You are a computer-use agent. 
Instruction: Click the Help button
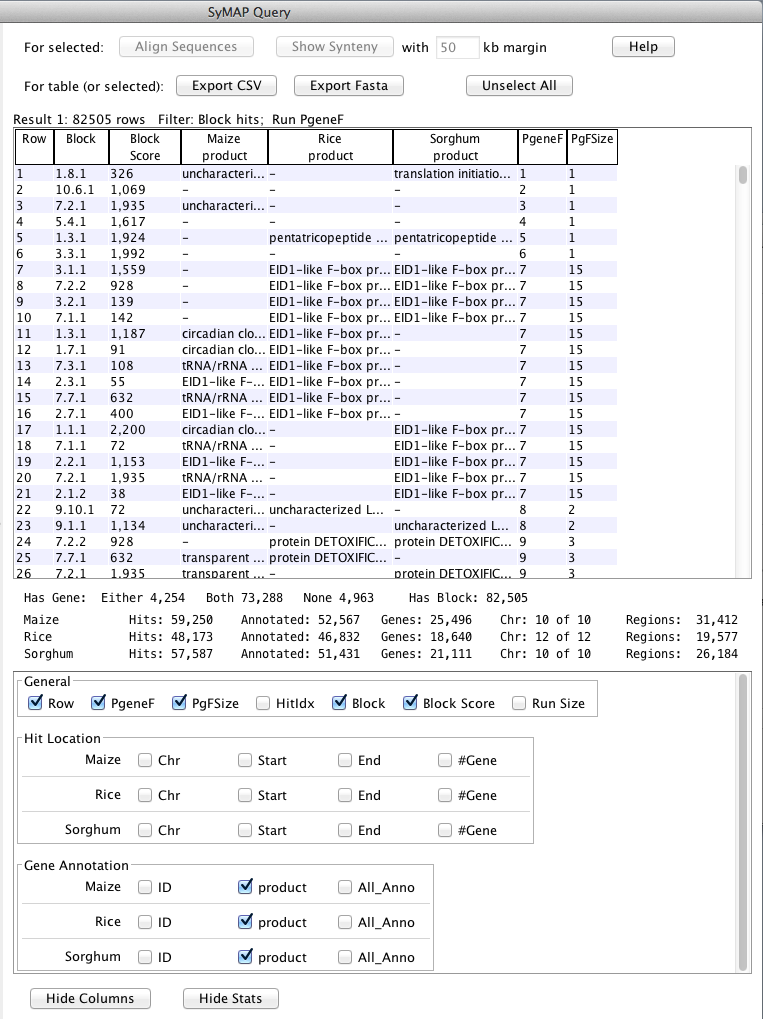(x=643, y=47)
